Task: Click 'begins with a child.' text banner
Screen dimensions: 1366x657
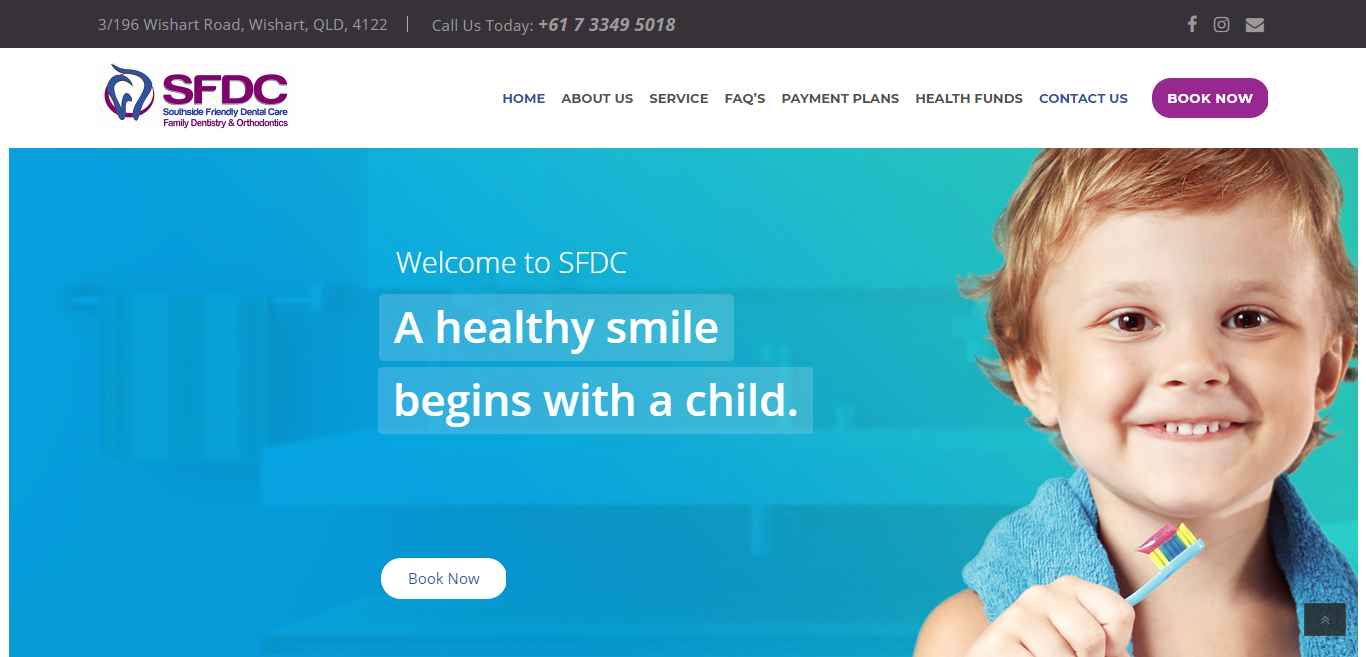Action: point(595,400)
